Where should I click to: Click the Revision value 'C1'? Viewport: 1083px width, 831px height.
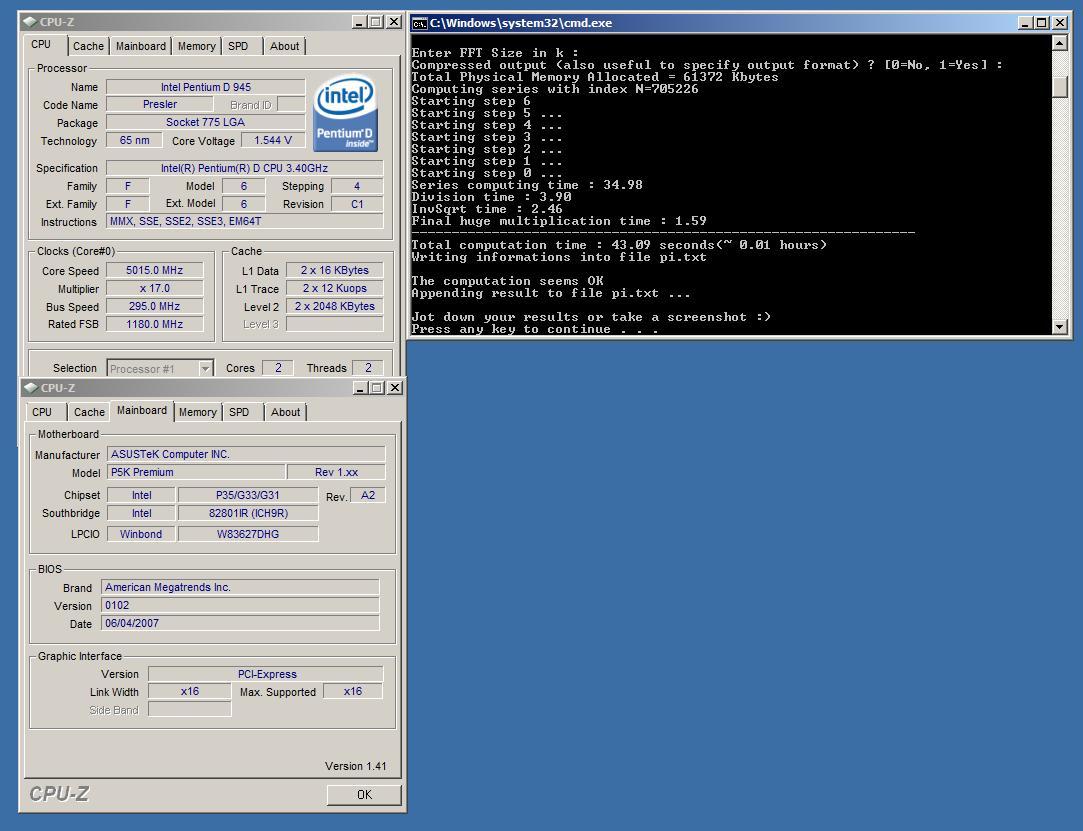coord(357,204)
